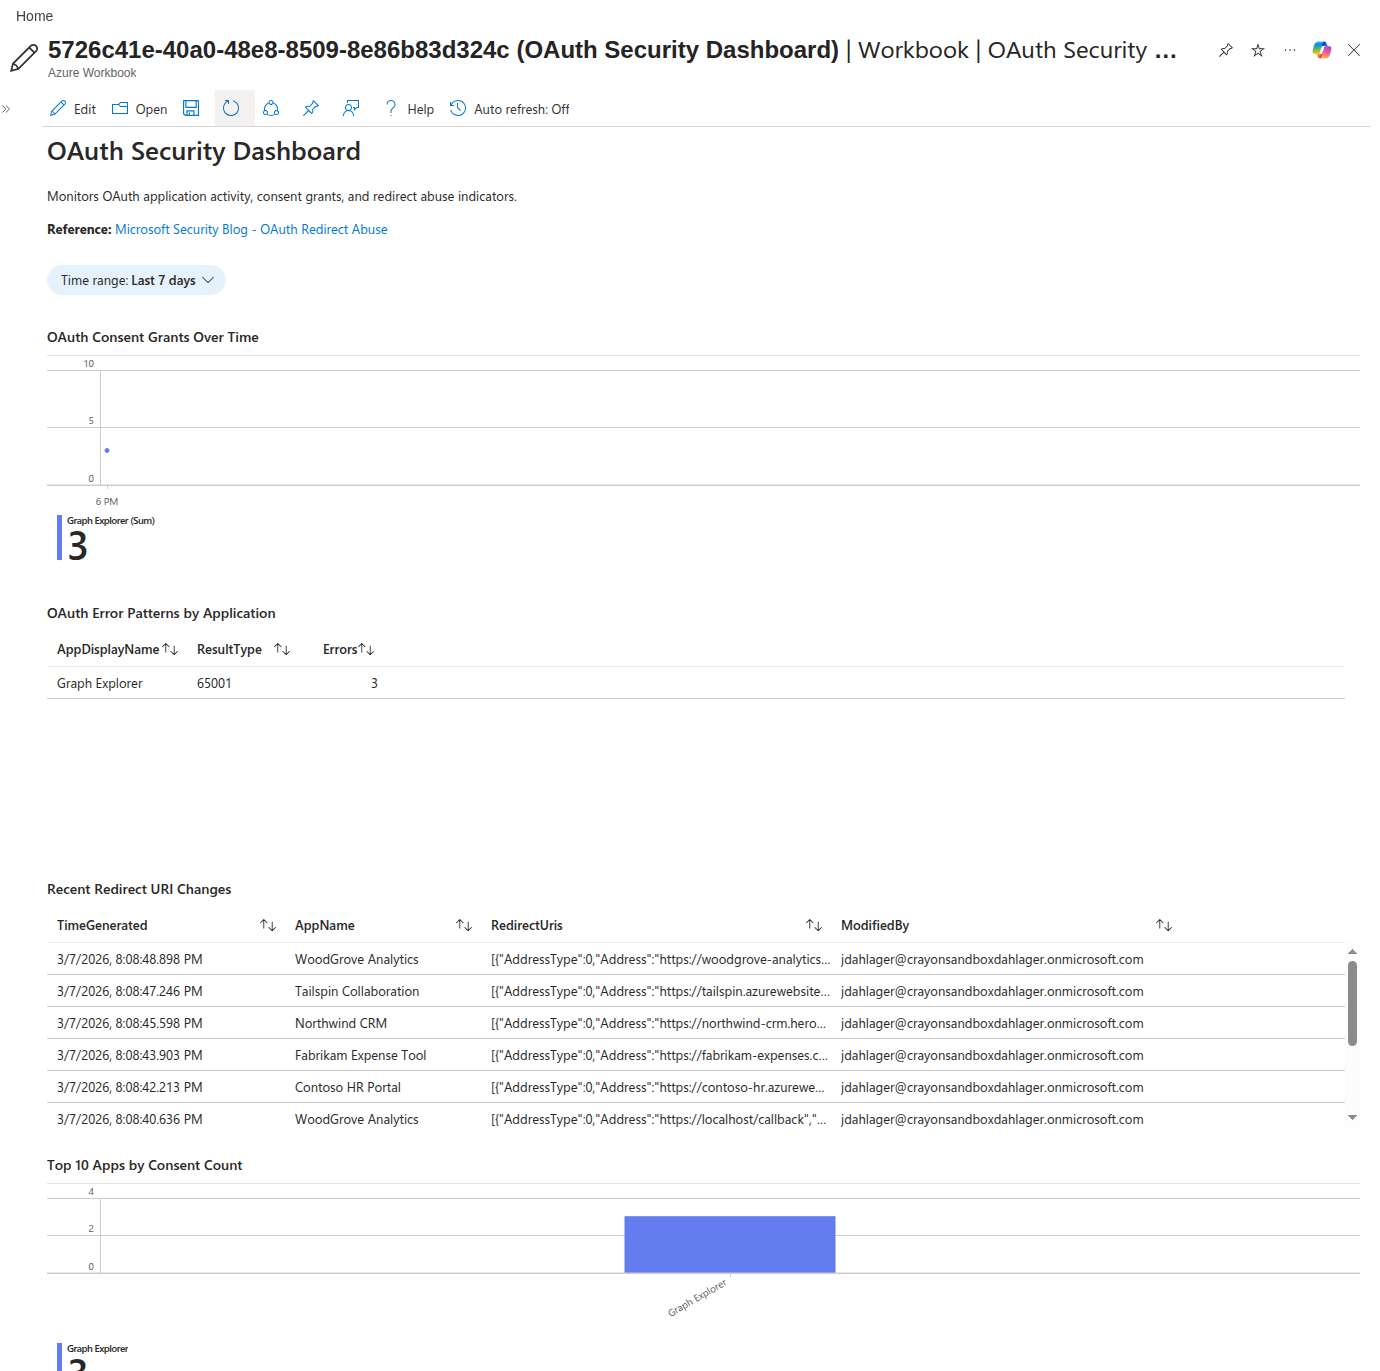The width and height of the screenshot is (1380, 1371).
Task: Select the Edit pencil icon
Action: pos(57,108)
